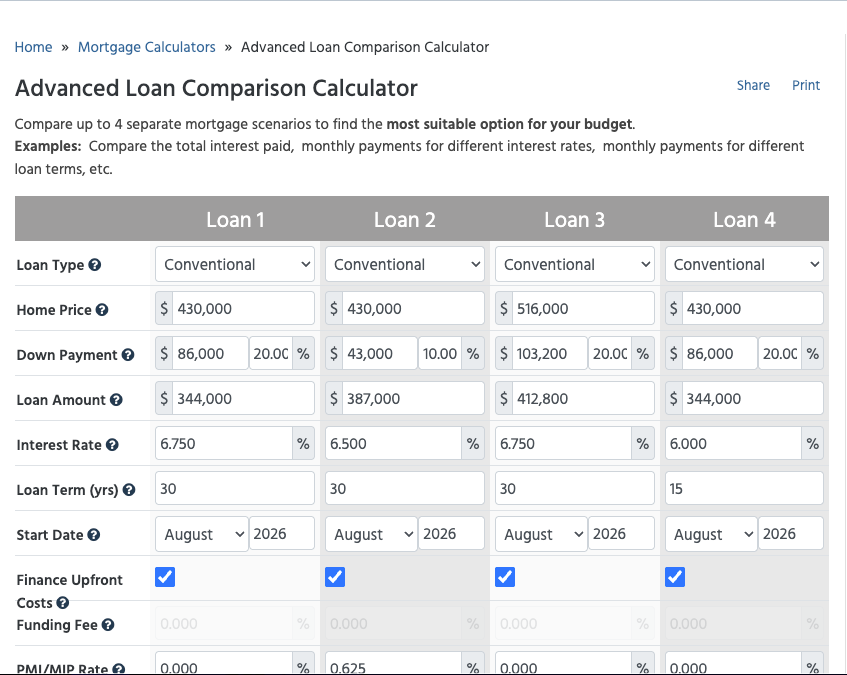Edit Loan 1 Home Price field

[243, 308]
